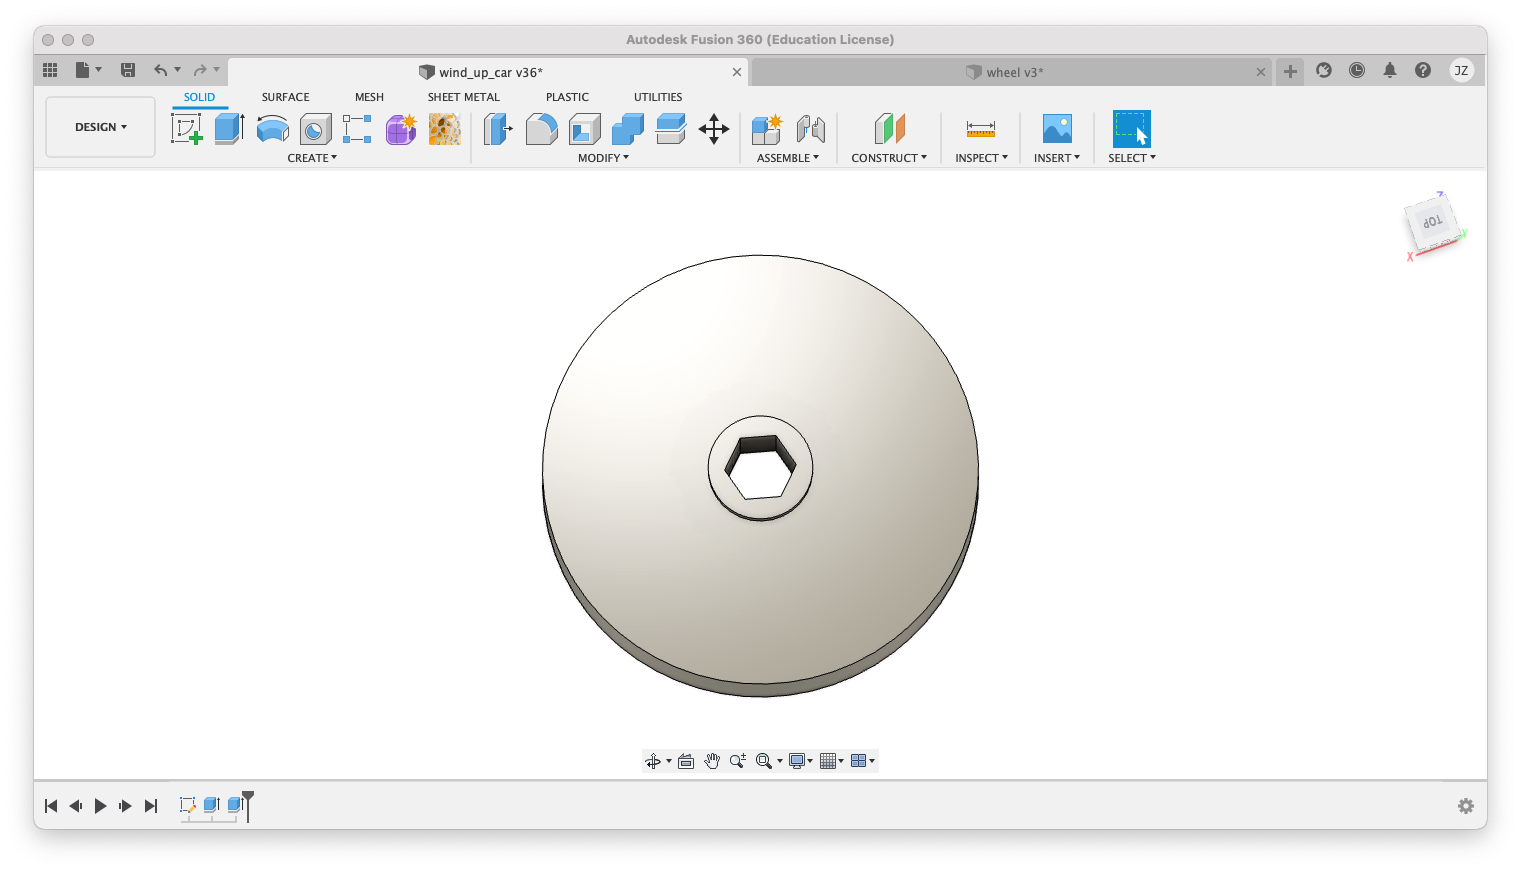
Task: Switch to the MESH tab
Action: (x=369, y=97)
